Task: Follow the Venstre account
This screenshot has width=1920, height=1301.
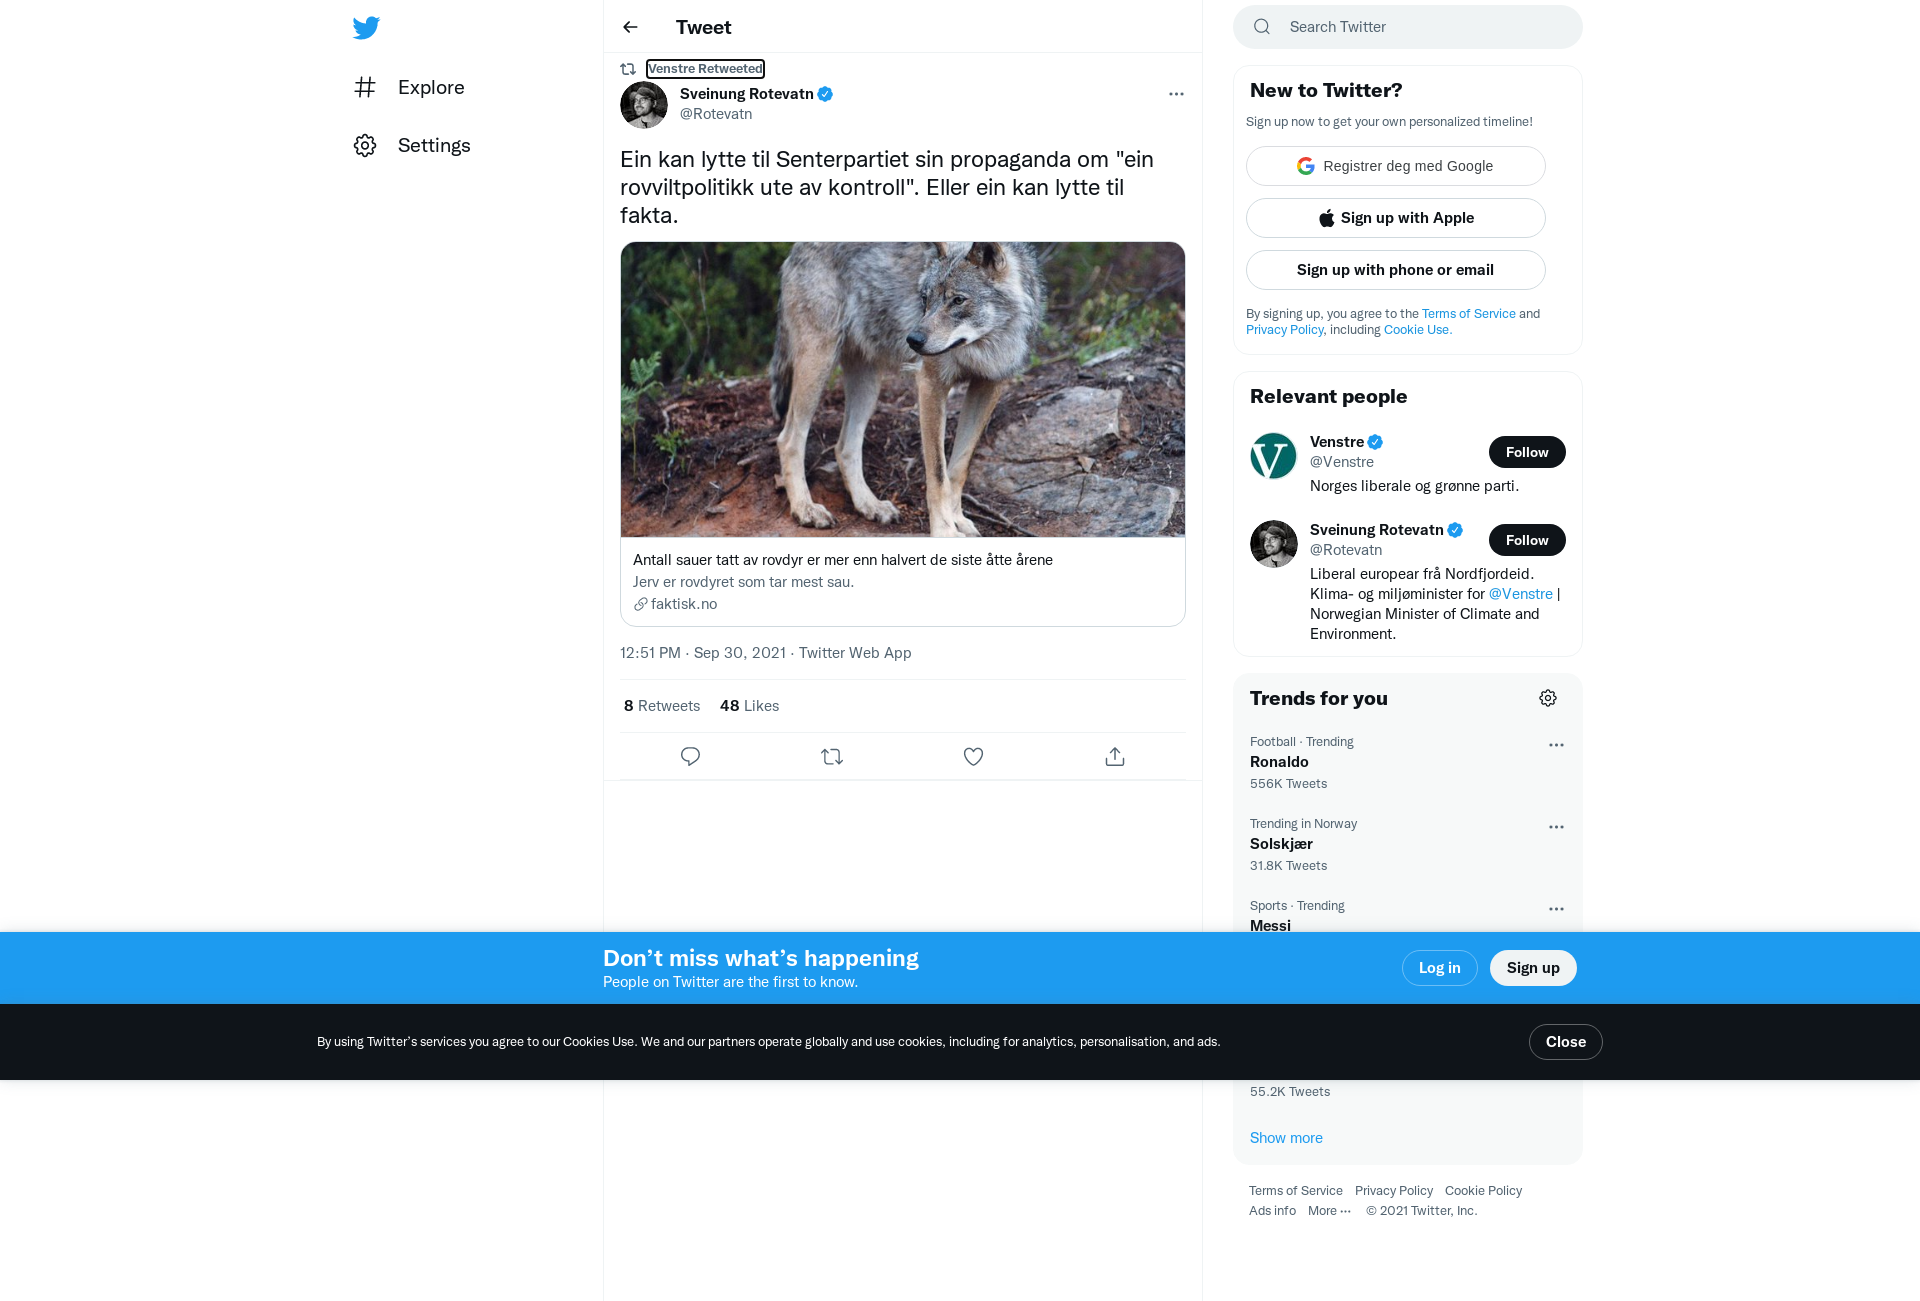Action: point(1527,452)
